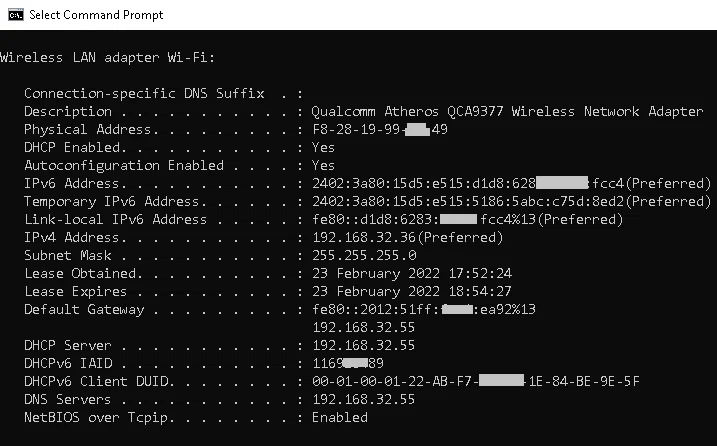Image resolution: width=717 pixels, height=446 pixels.
Task: Click the 'Subnet Mask' label
Action: pos(68,255)
